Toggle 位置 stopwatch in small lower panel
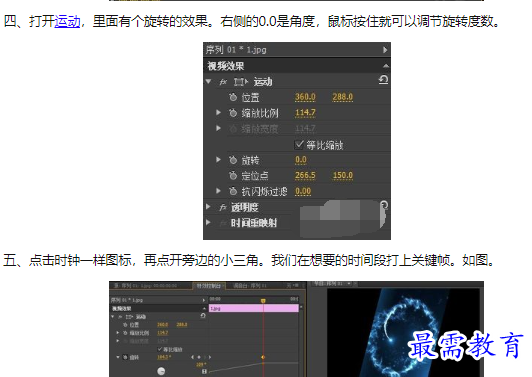 (125, 325)
